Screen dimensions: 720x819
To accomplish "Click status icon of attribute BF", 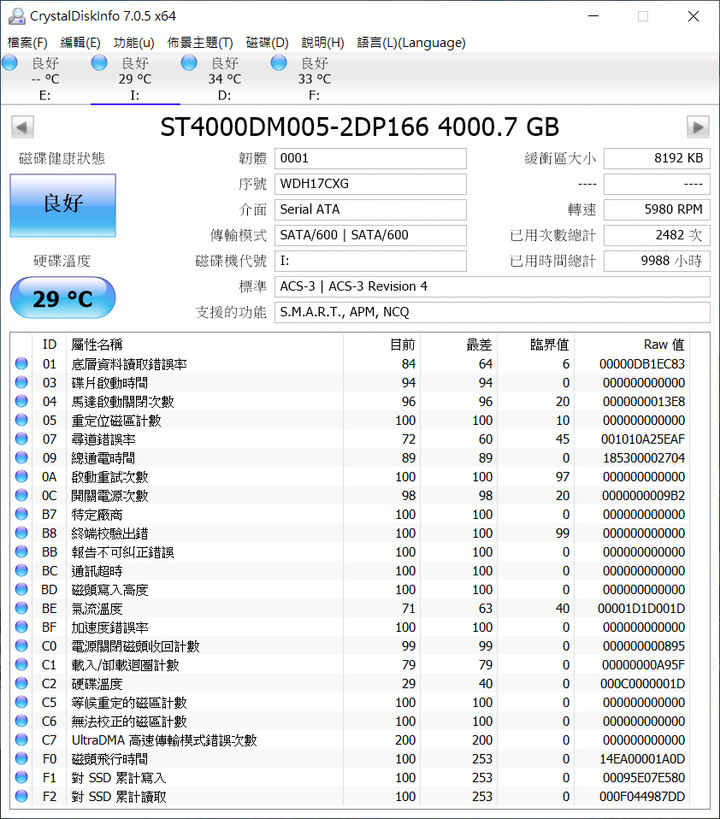I will click(21, 626).
